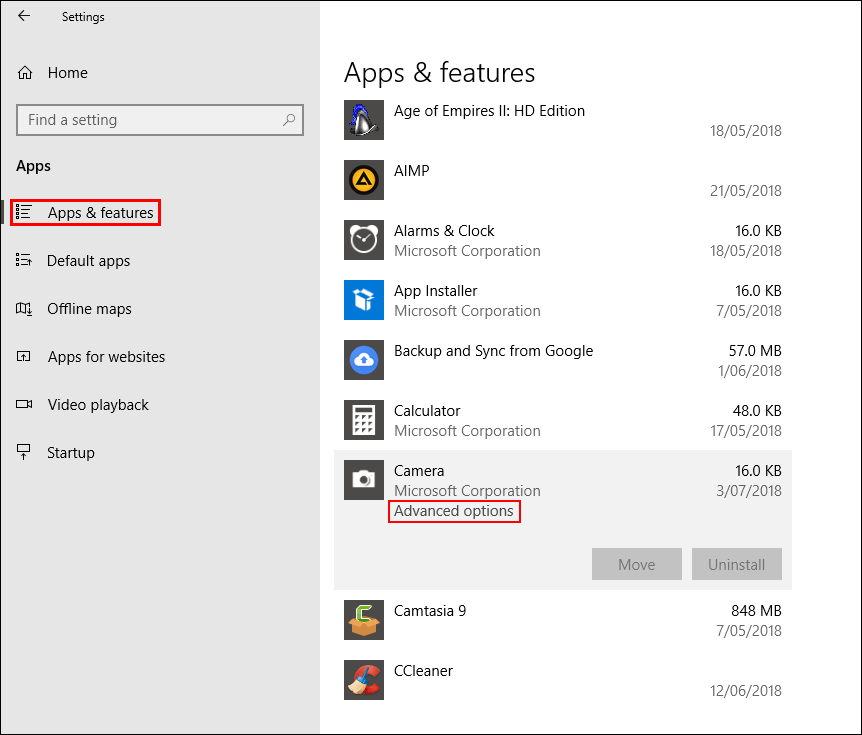The image size is (862, 735).
Task: Click the back arrow in Settings
Action: click(x=24, y=16)
